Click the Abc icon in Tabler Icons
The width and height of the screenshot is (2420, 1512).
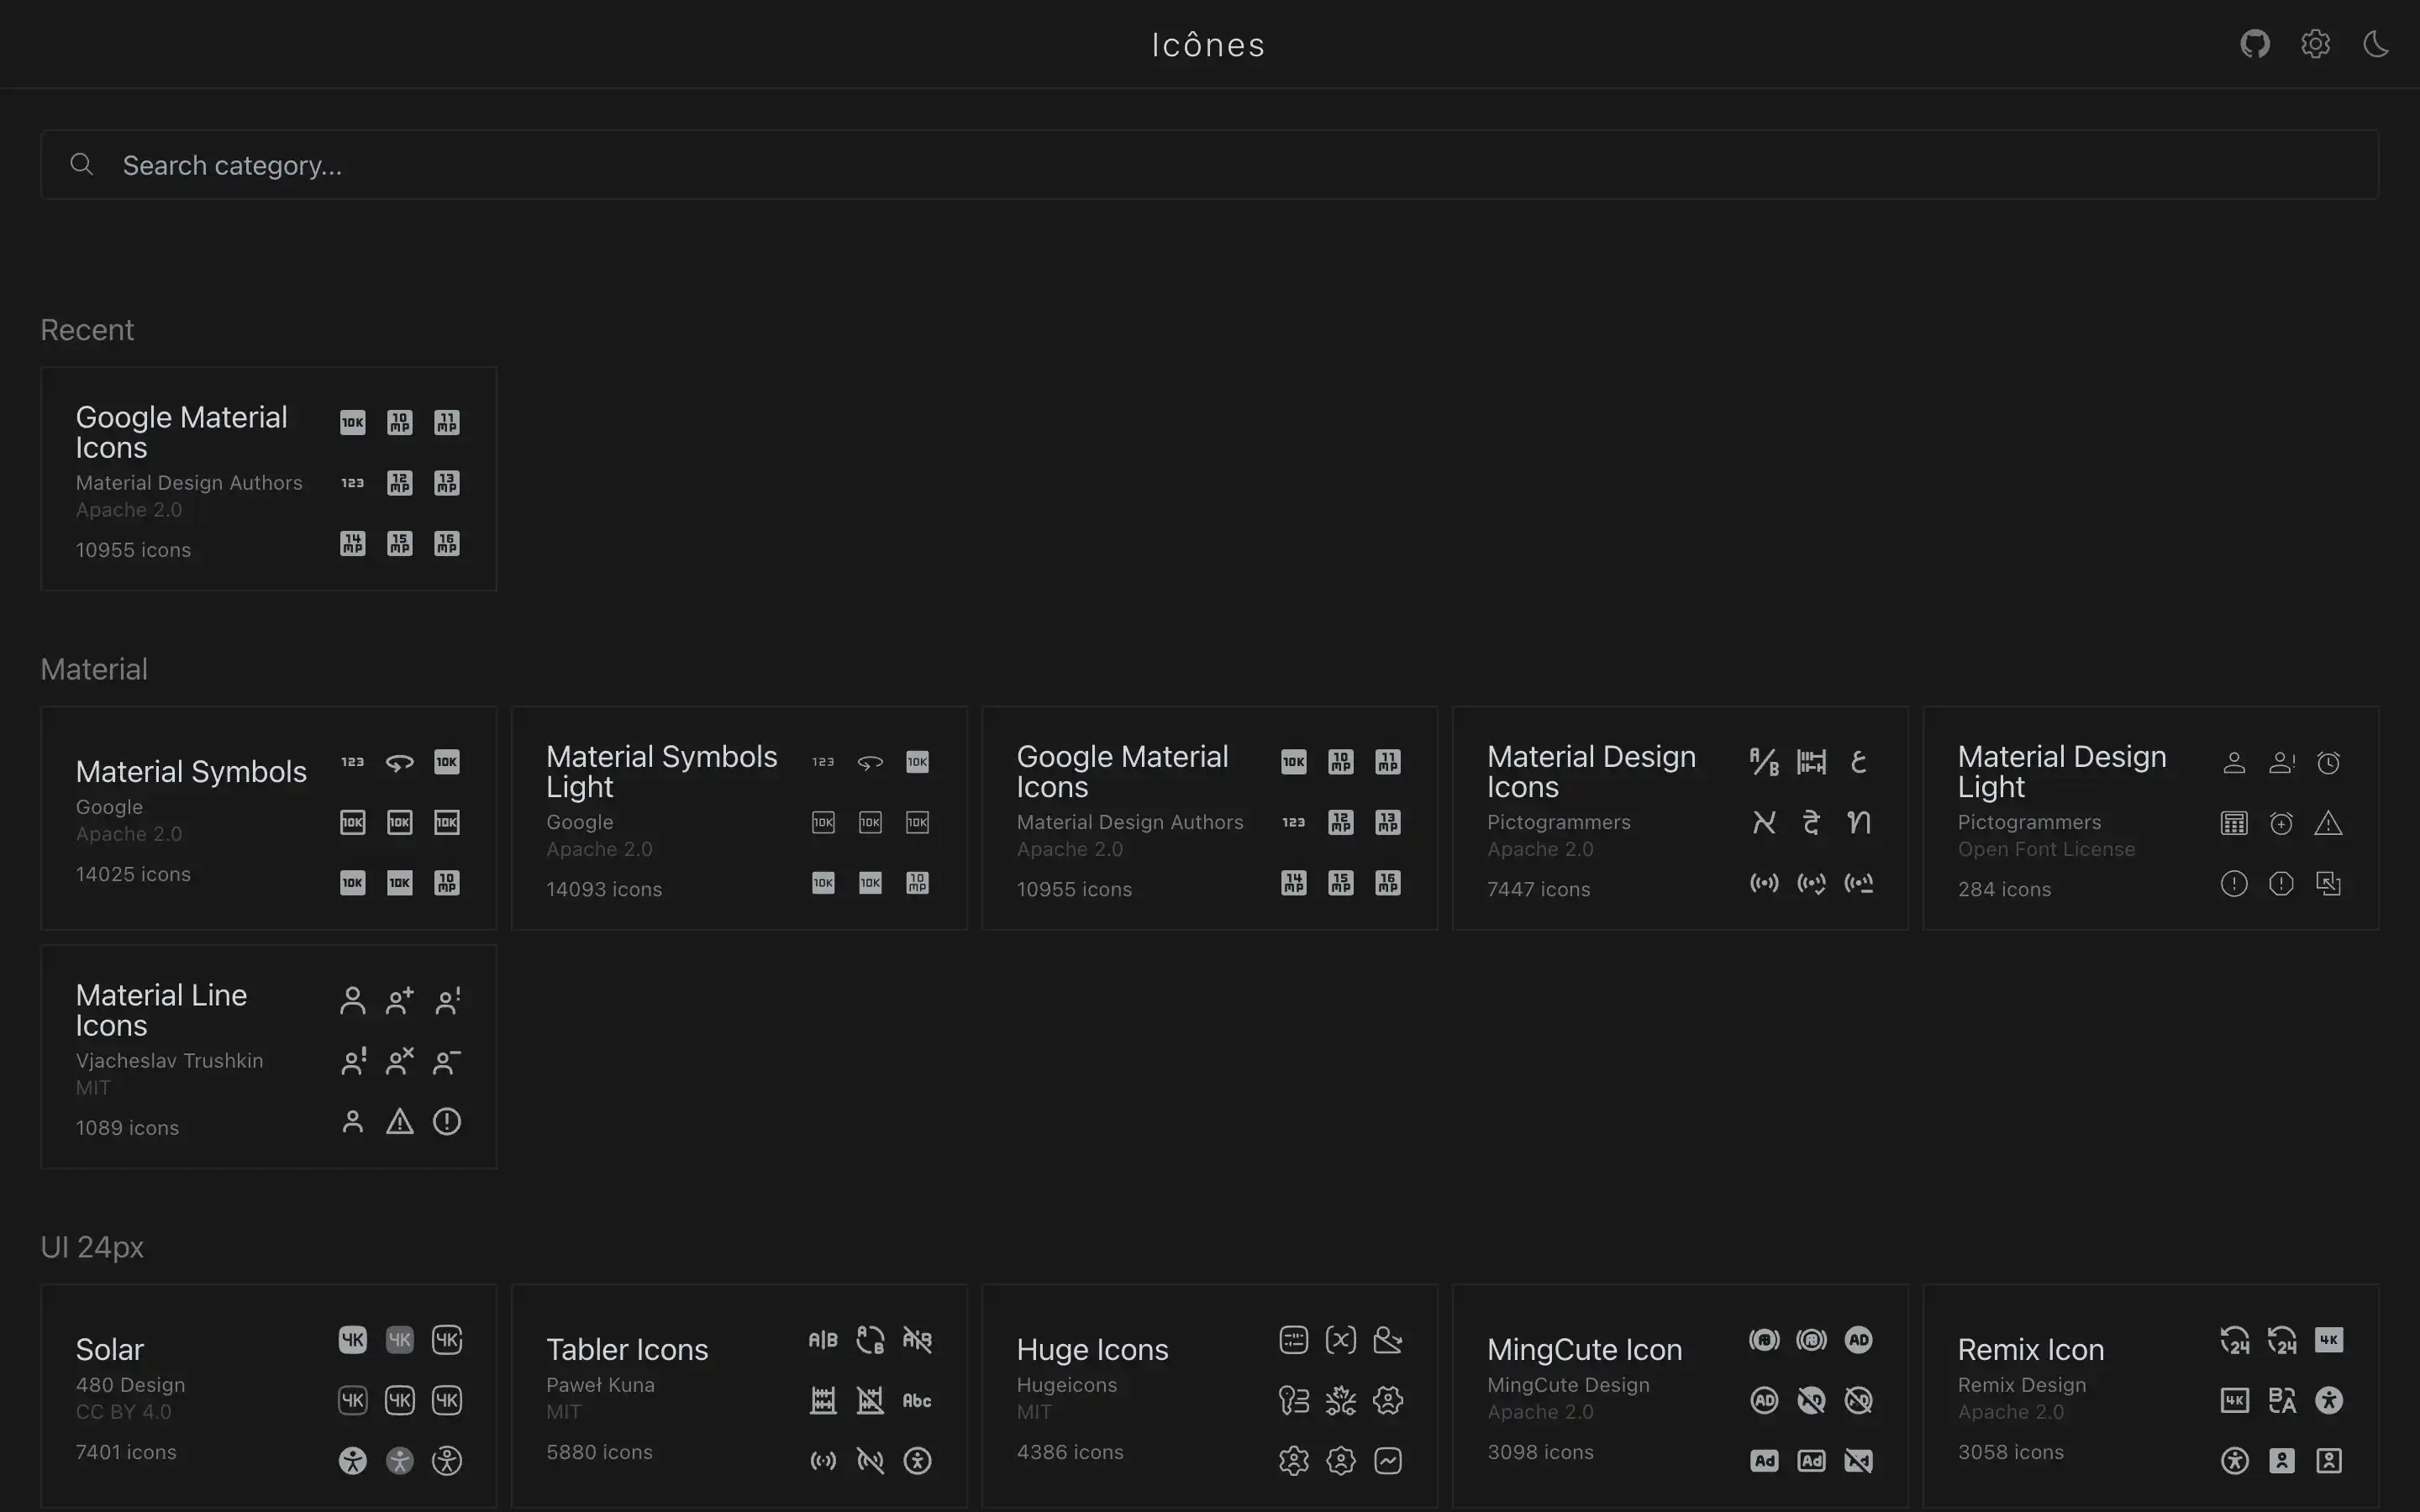[917, 1400]
